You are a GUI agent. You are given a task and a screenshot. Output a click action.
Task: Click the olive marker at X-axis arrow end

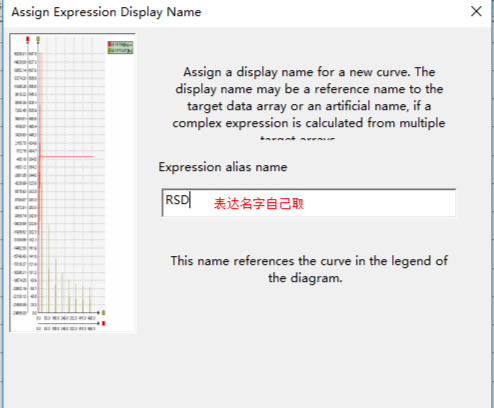104,313
